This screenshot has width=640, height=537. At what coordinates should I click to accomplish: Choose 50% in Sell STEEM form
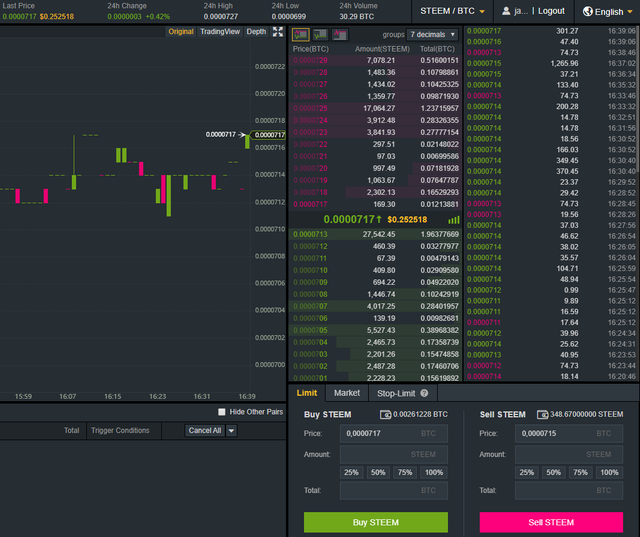(553, 473)
